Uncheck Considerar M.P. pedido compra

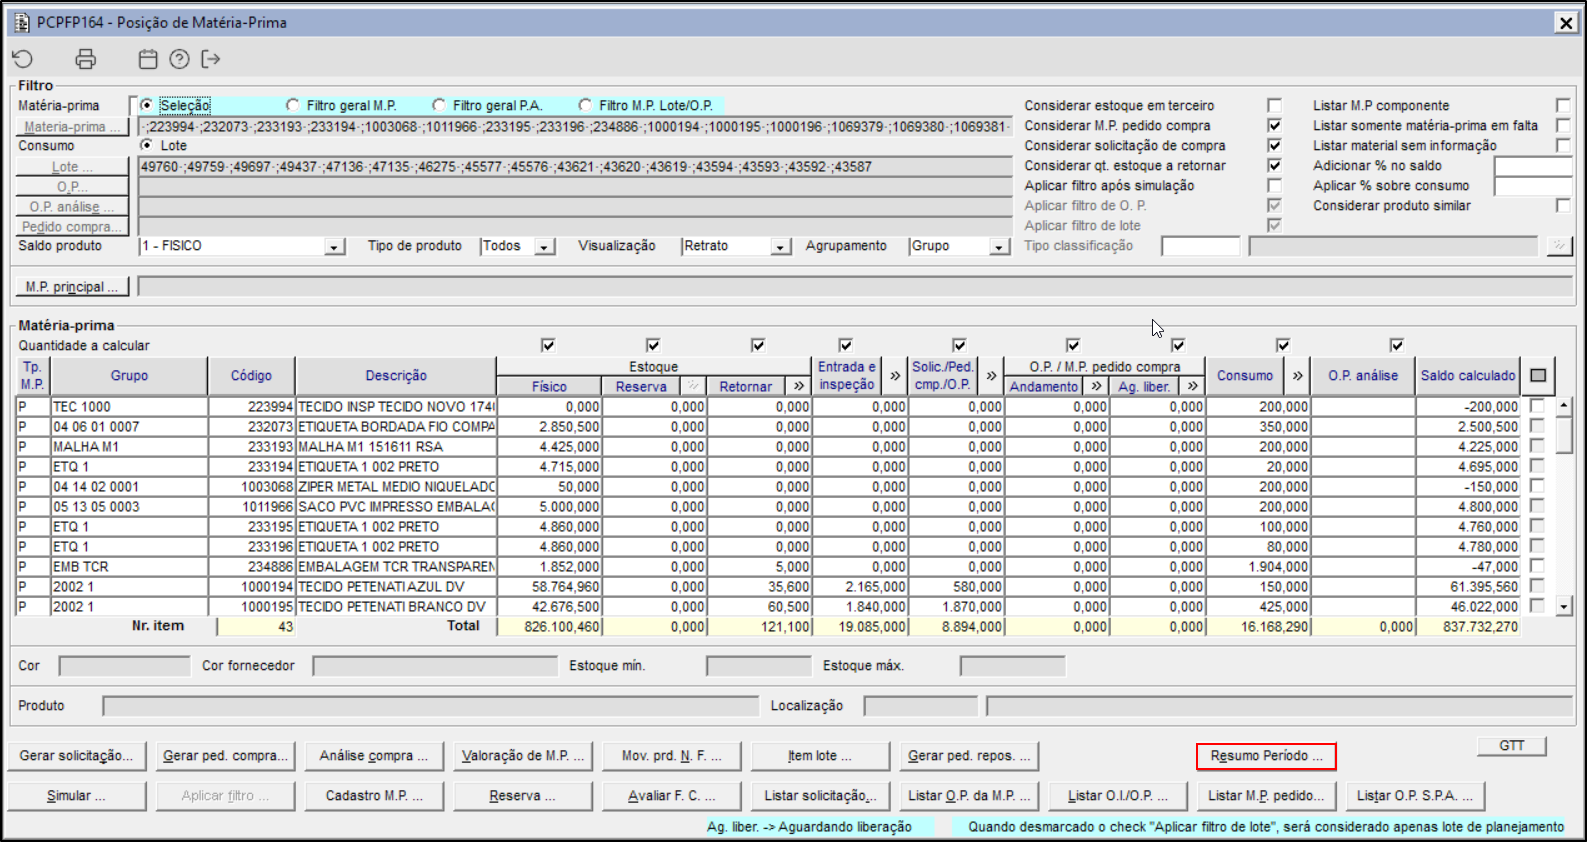point(1274,126)
